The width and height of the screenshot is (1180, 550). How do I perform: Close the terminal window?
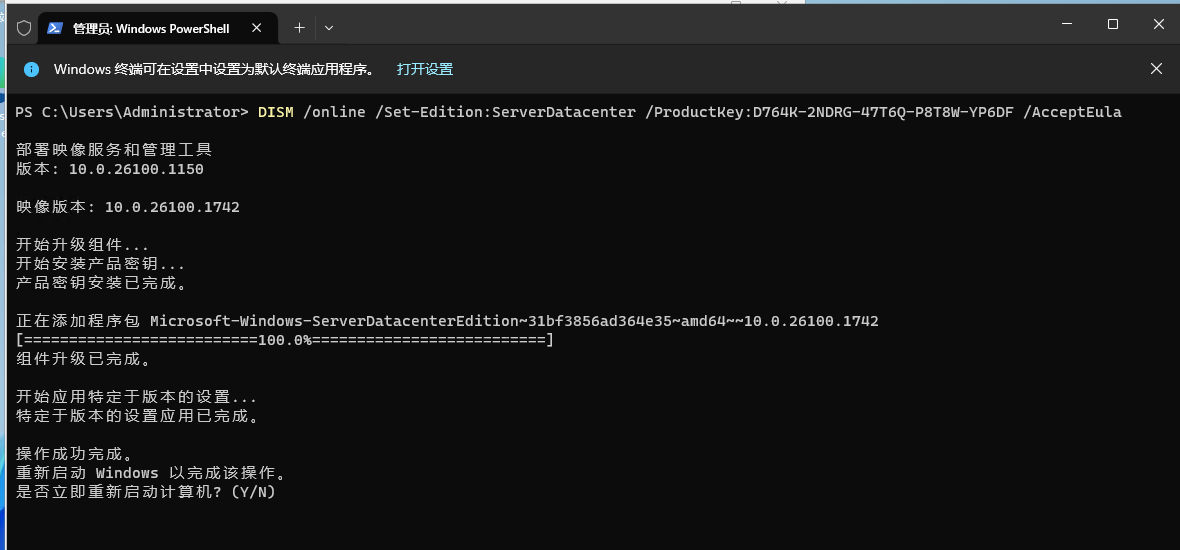(1158, 24)
